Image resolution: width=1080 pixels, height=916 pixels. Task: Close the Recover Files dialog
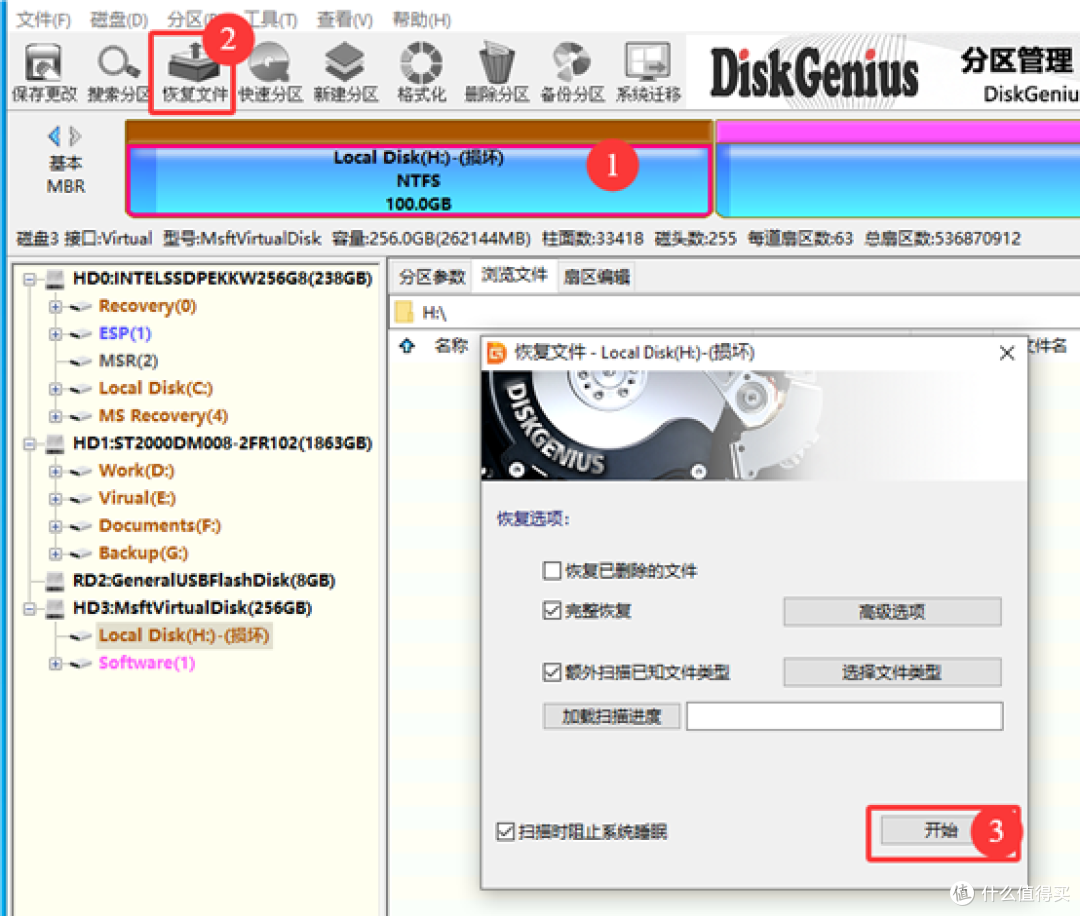tap(1006, 353)
